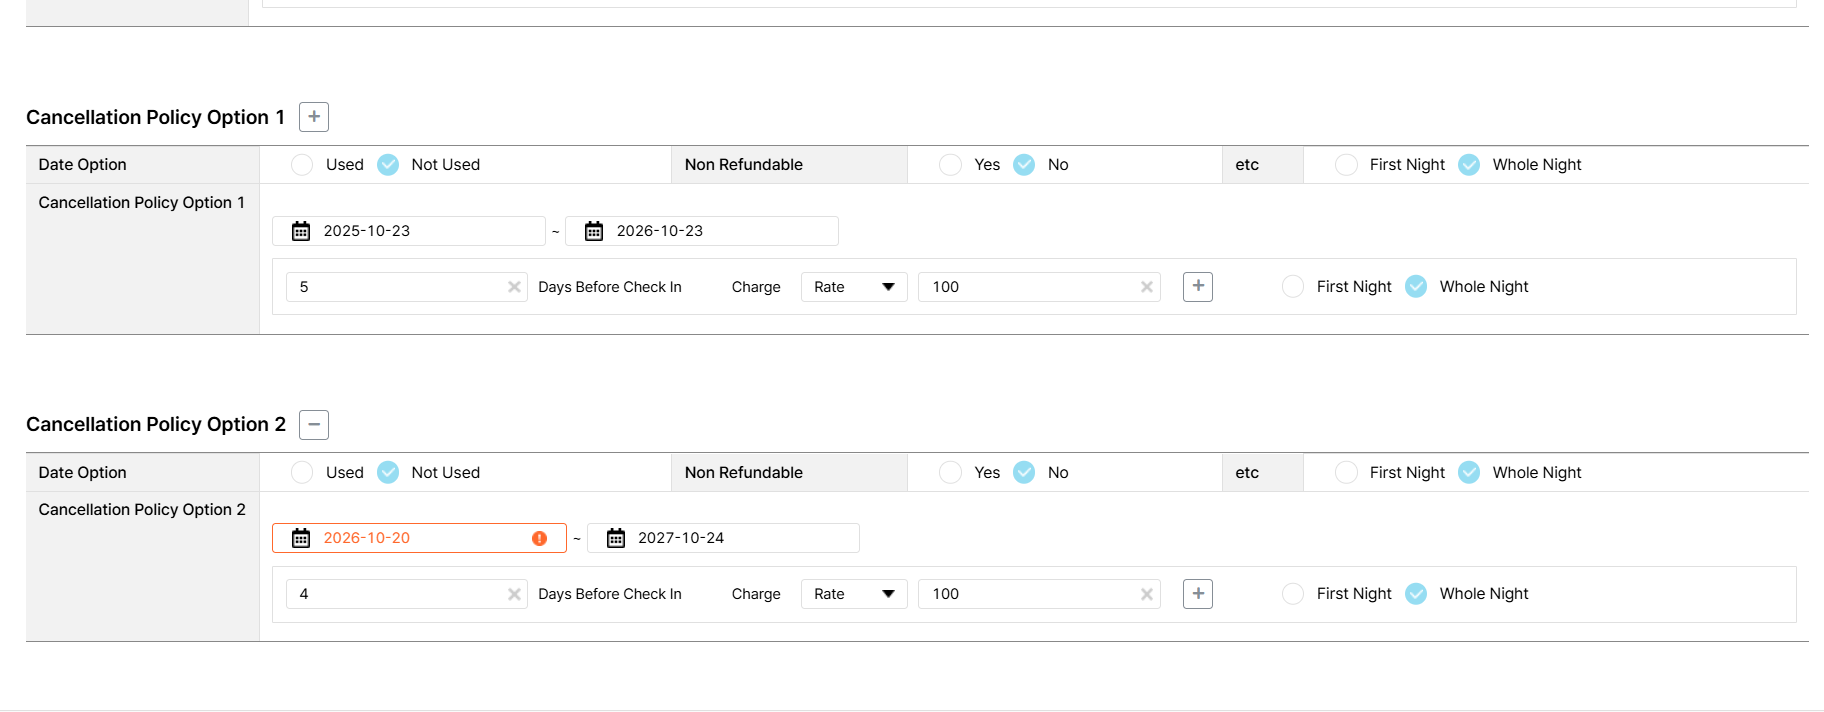
Task: Add a charge row in Policy Option 2
Action: tap(1198, 594)
